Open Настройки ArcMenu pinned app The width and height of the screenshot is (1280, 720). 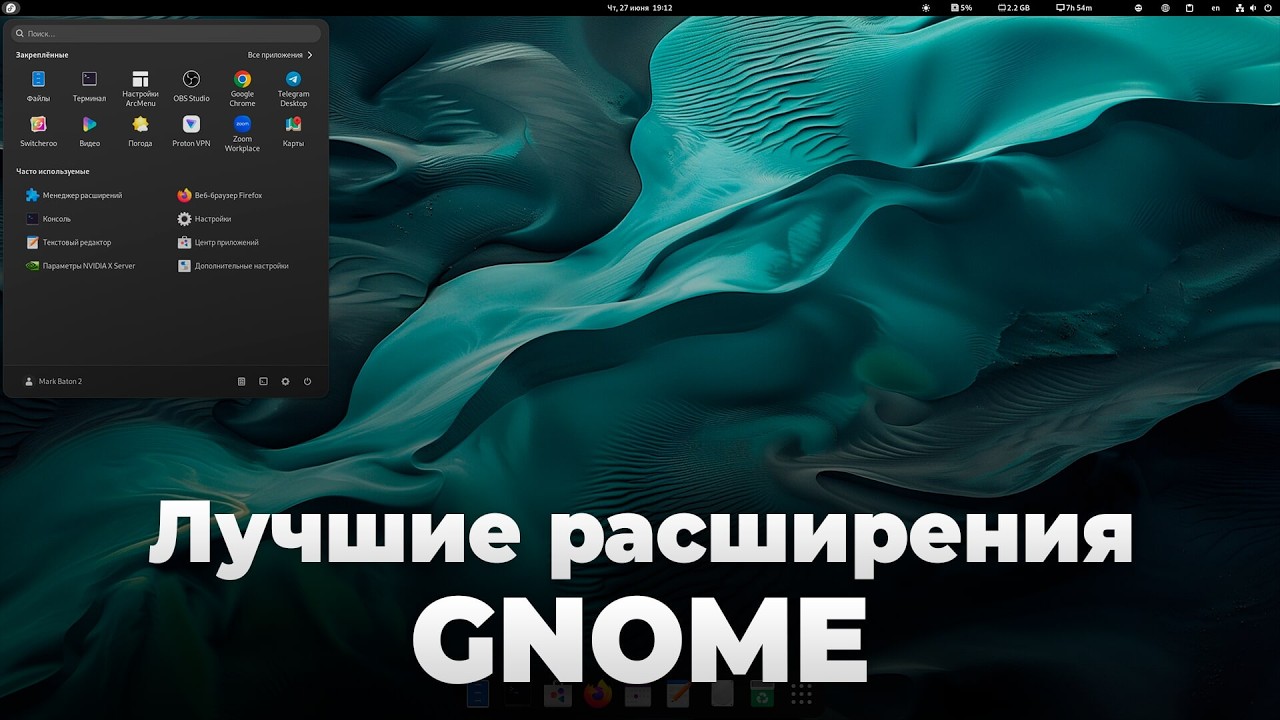tap(140, 88)
